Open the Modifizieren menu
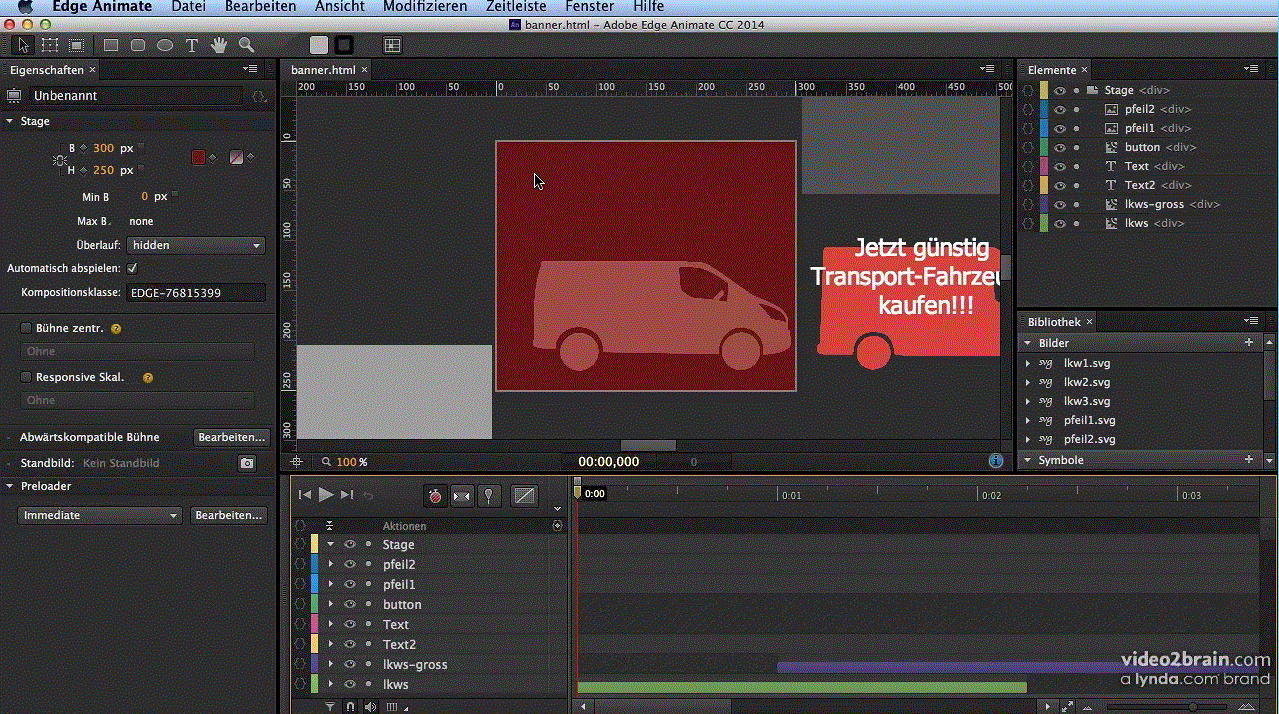This screenshot has width=1279, height=714. (425, 7)
